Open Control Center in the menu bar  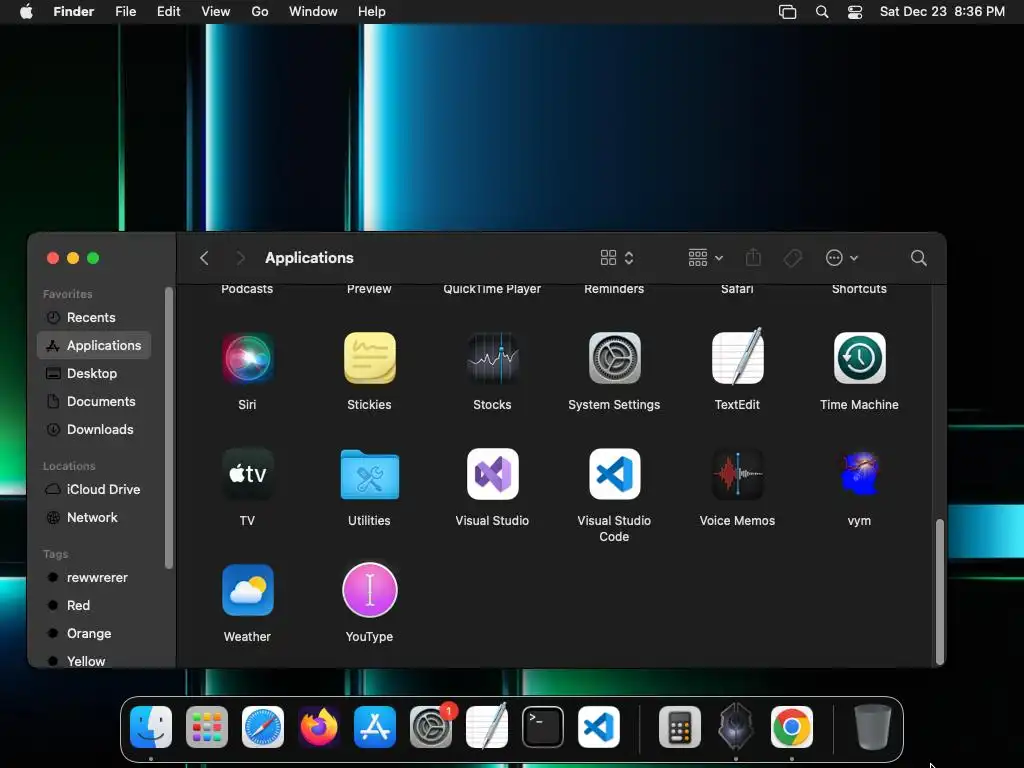click(855, 12)
